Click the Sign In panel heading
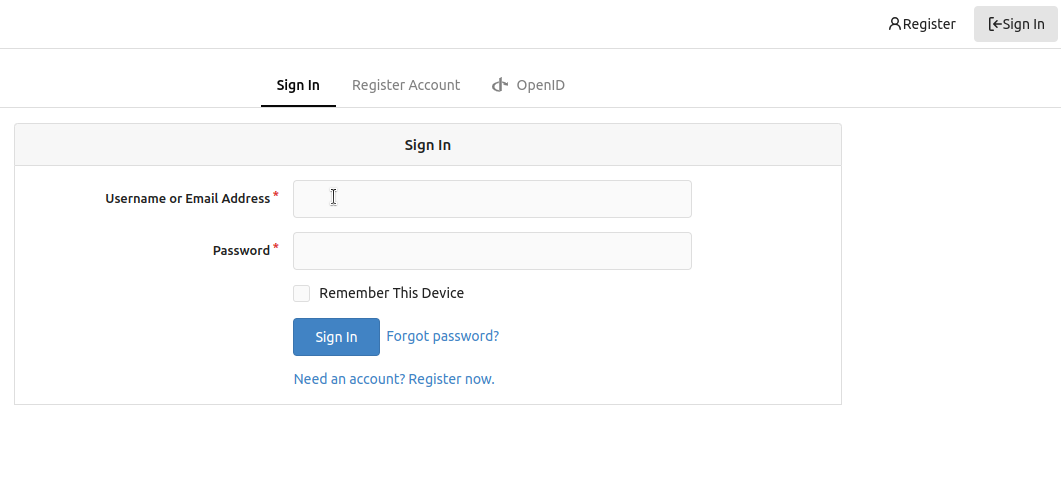Screen dimensions: 1061x482 (427, 145)
